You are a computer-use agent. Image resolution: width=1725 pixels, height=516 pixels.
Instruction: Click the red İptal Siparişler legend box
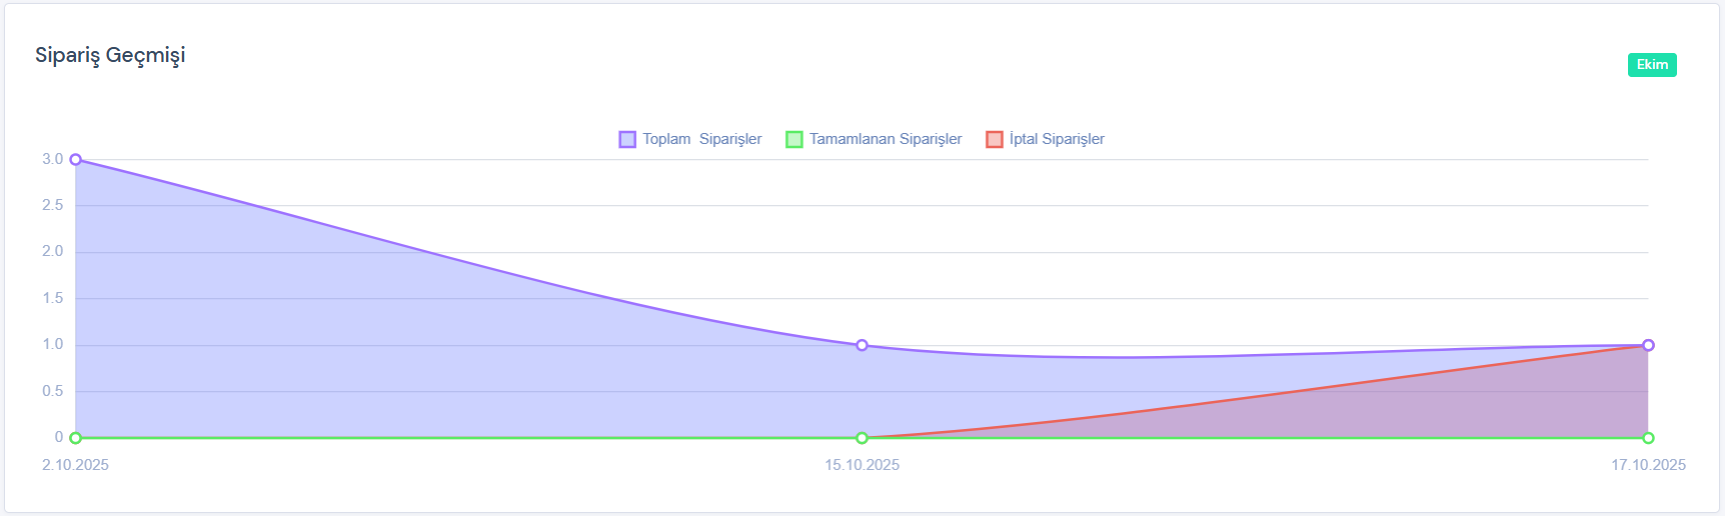click(994, 139)
